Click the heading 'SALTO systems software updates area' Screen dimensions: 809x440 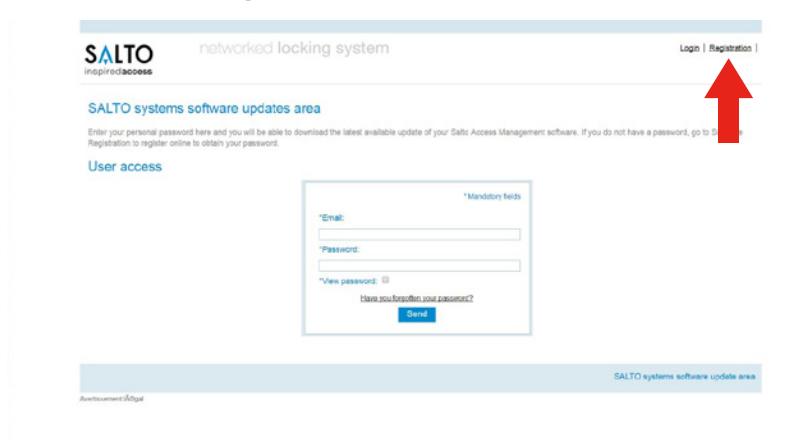click(x=204, y=108)
